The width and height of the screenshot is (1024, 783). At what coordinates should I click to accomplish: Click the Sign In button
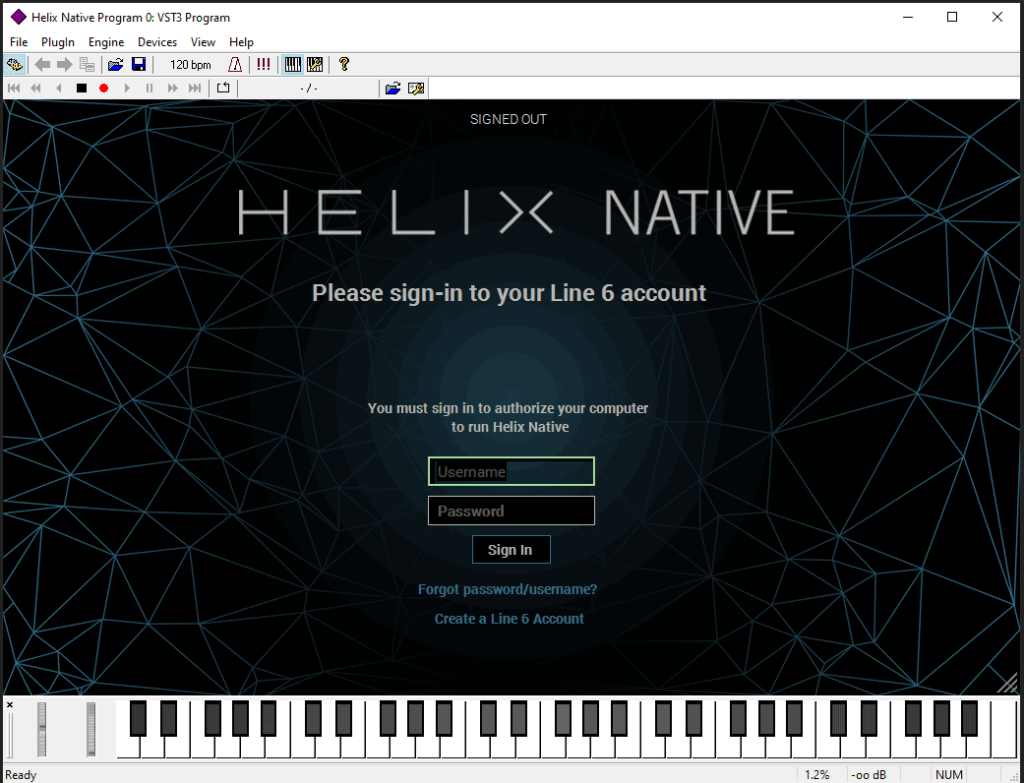coord(510,550)
